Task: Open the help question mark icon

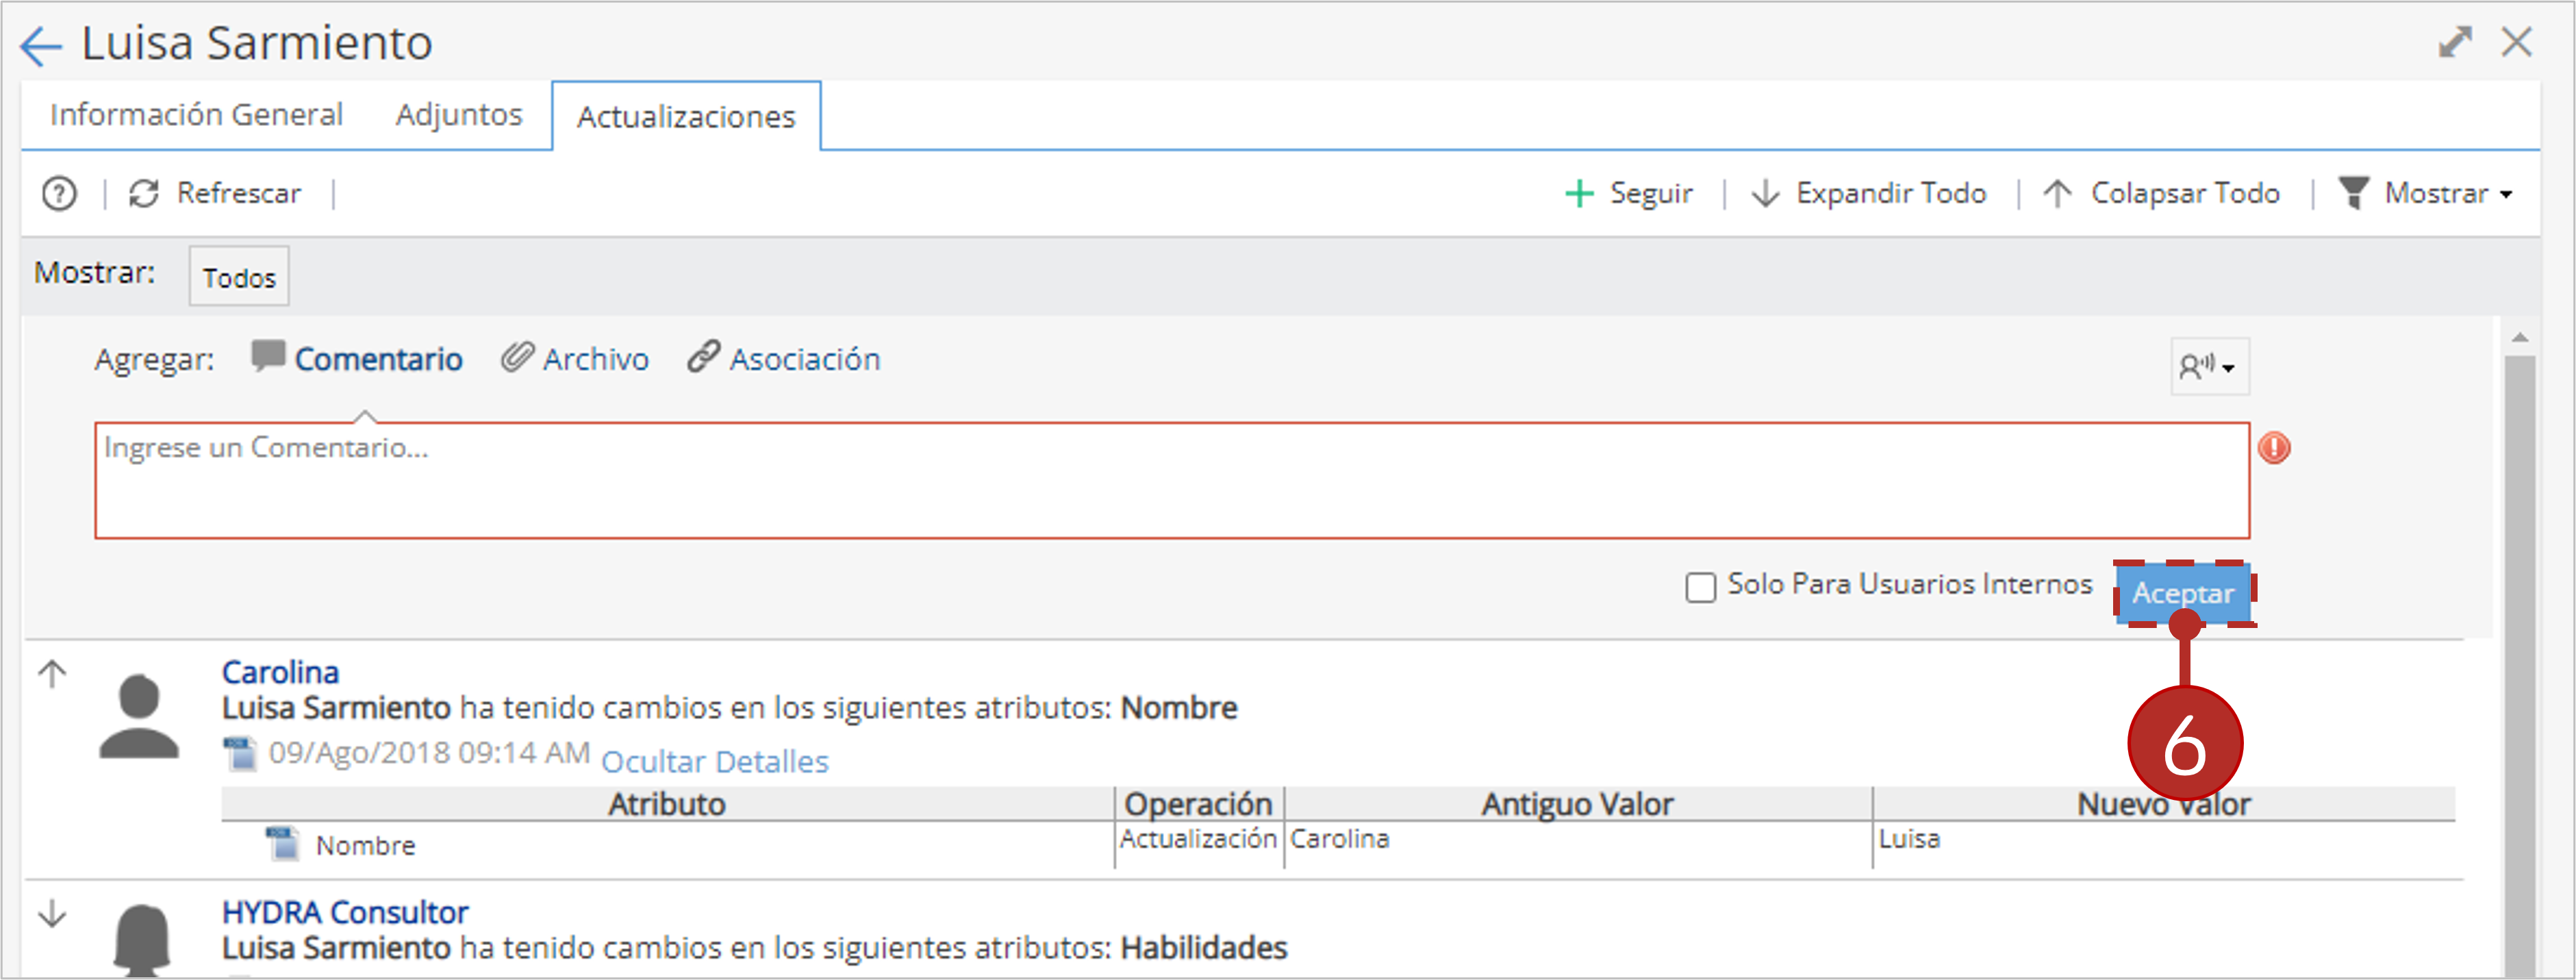Action: [x=59, y=193]
